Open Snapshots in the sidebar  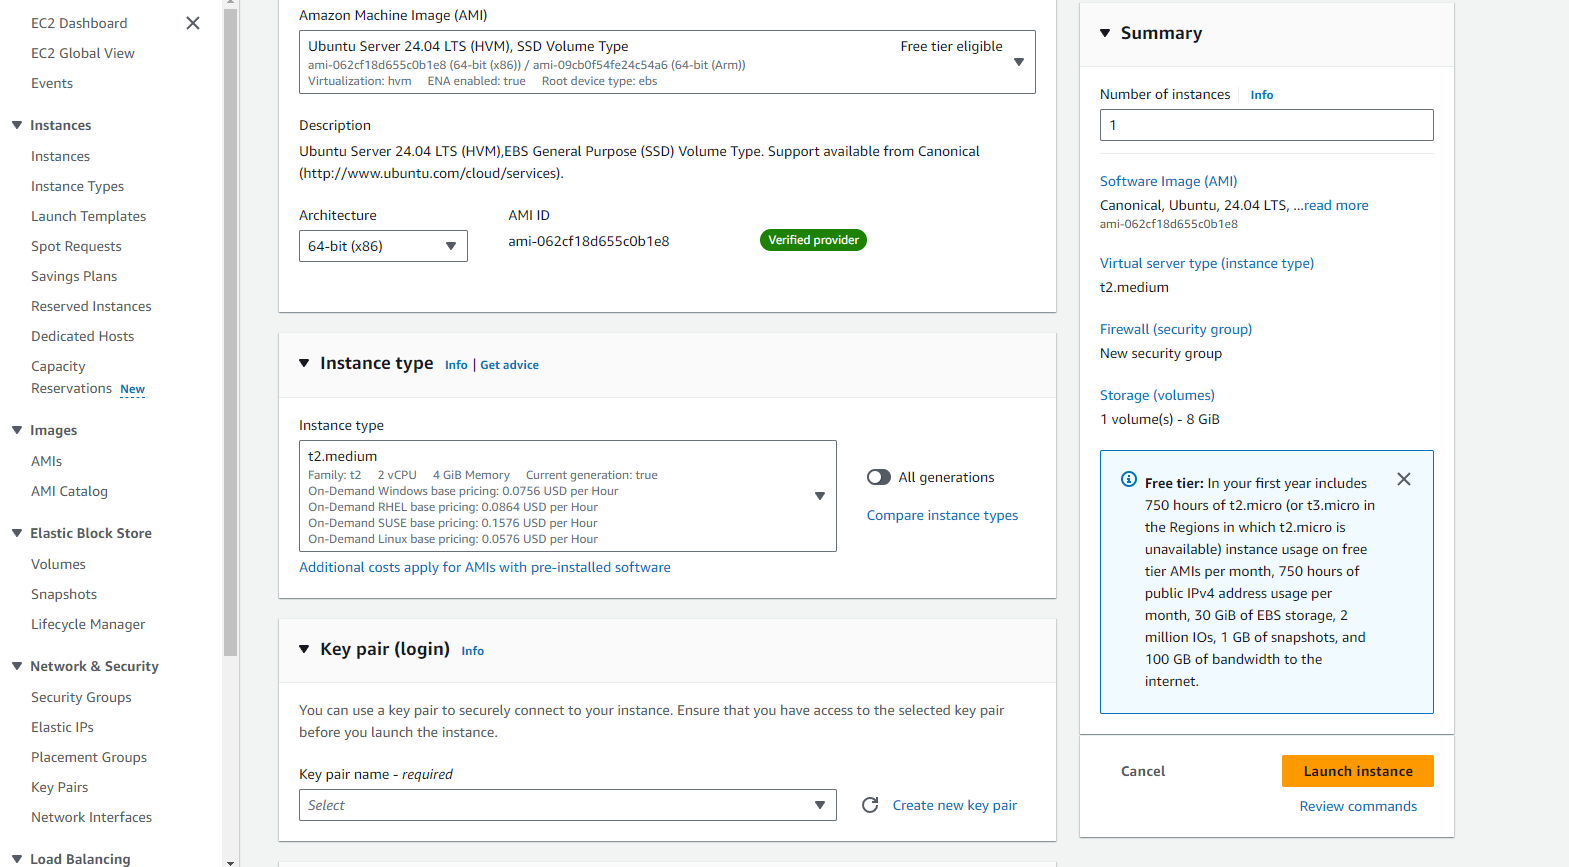(x=64, y=594)
